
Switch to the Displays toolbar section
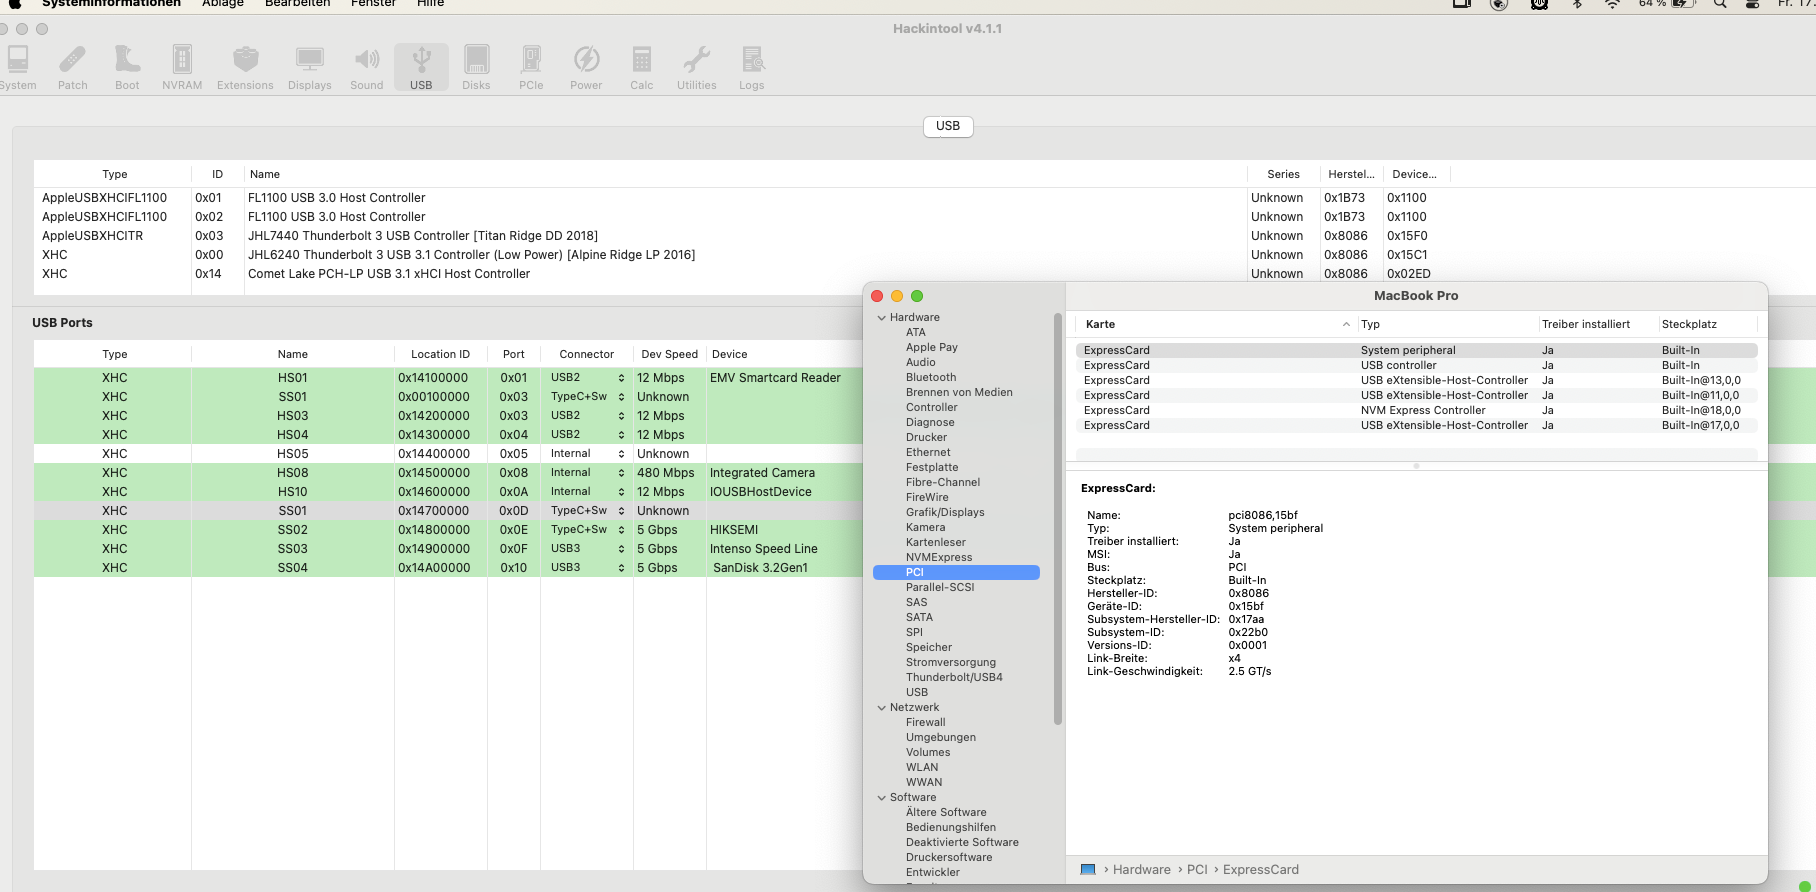(x=309, y=68)
